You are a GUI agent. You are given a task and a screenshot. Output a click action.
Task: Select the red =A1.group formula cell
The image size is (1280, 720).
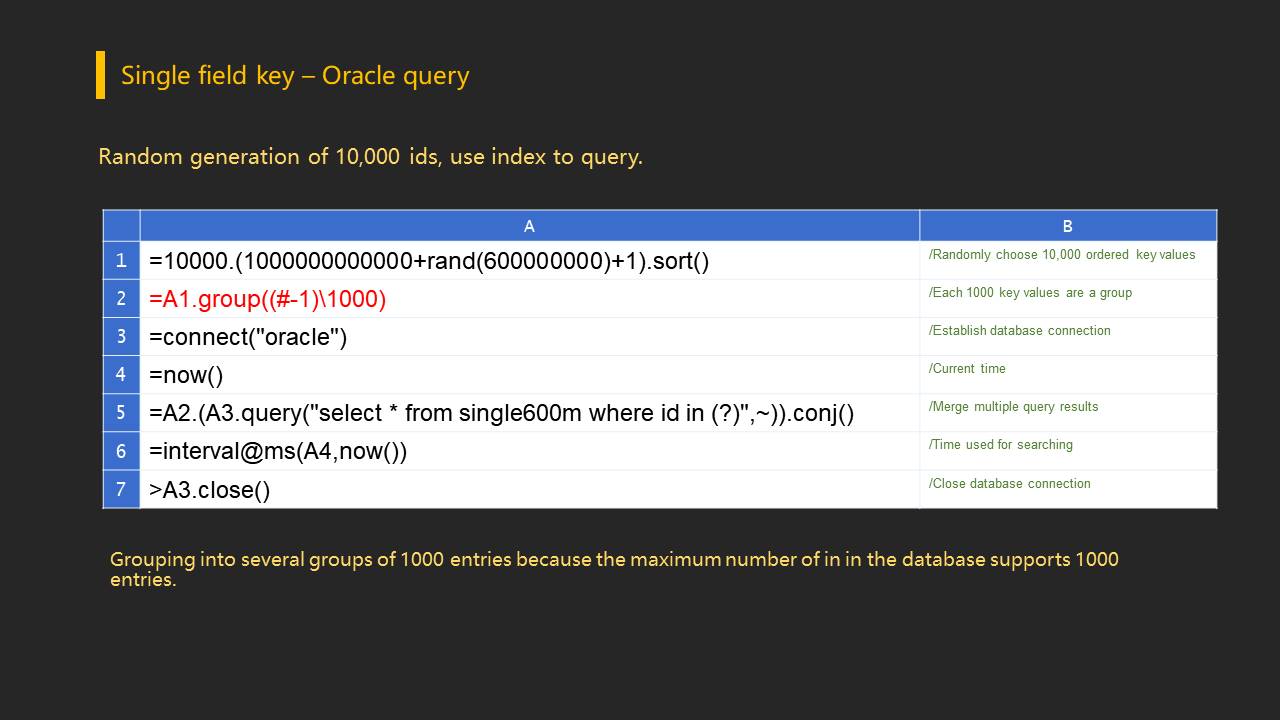268,299
